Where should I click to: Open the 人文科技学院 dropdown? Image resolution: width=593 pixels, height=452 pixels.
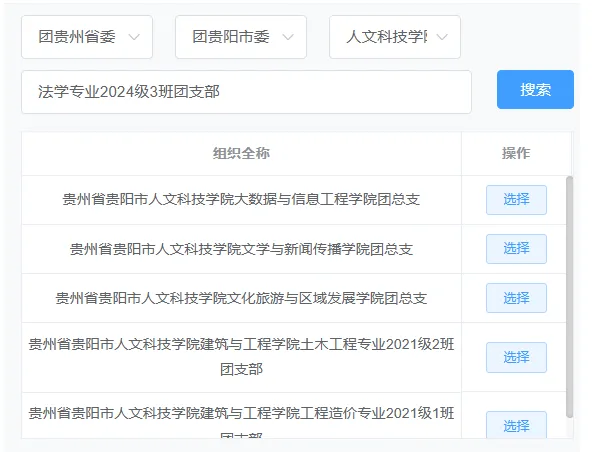395,37
